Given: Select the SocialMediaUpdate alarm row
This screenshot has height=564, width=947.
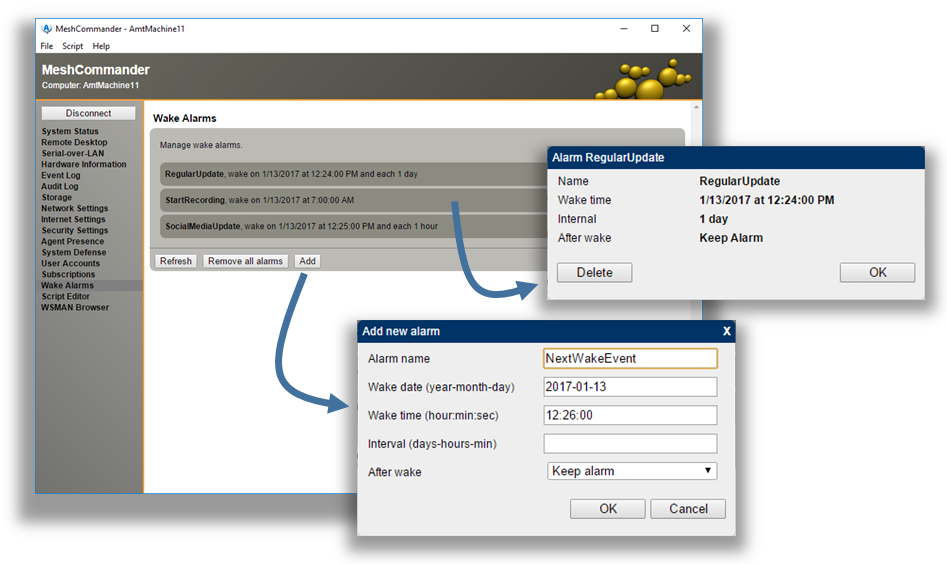Looking at the screenshot, I should click(x=354, y=226).
